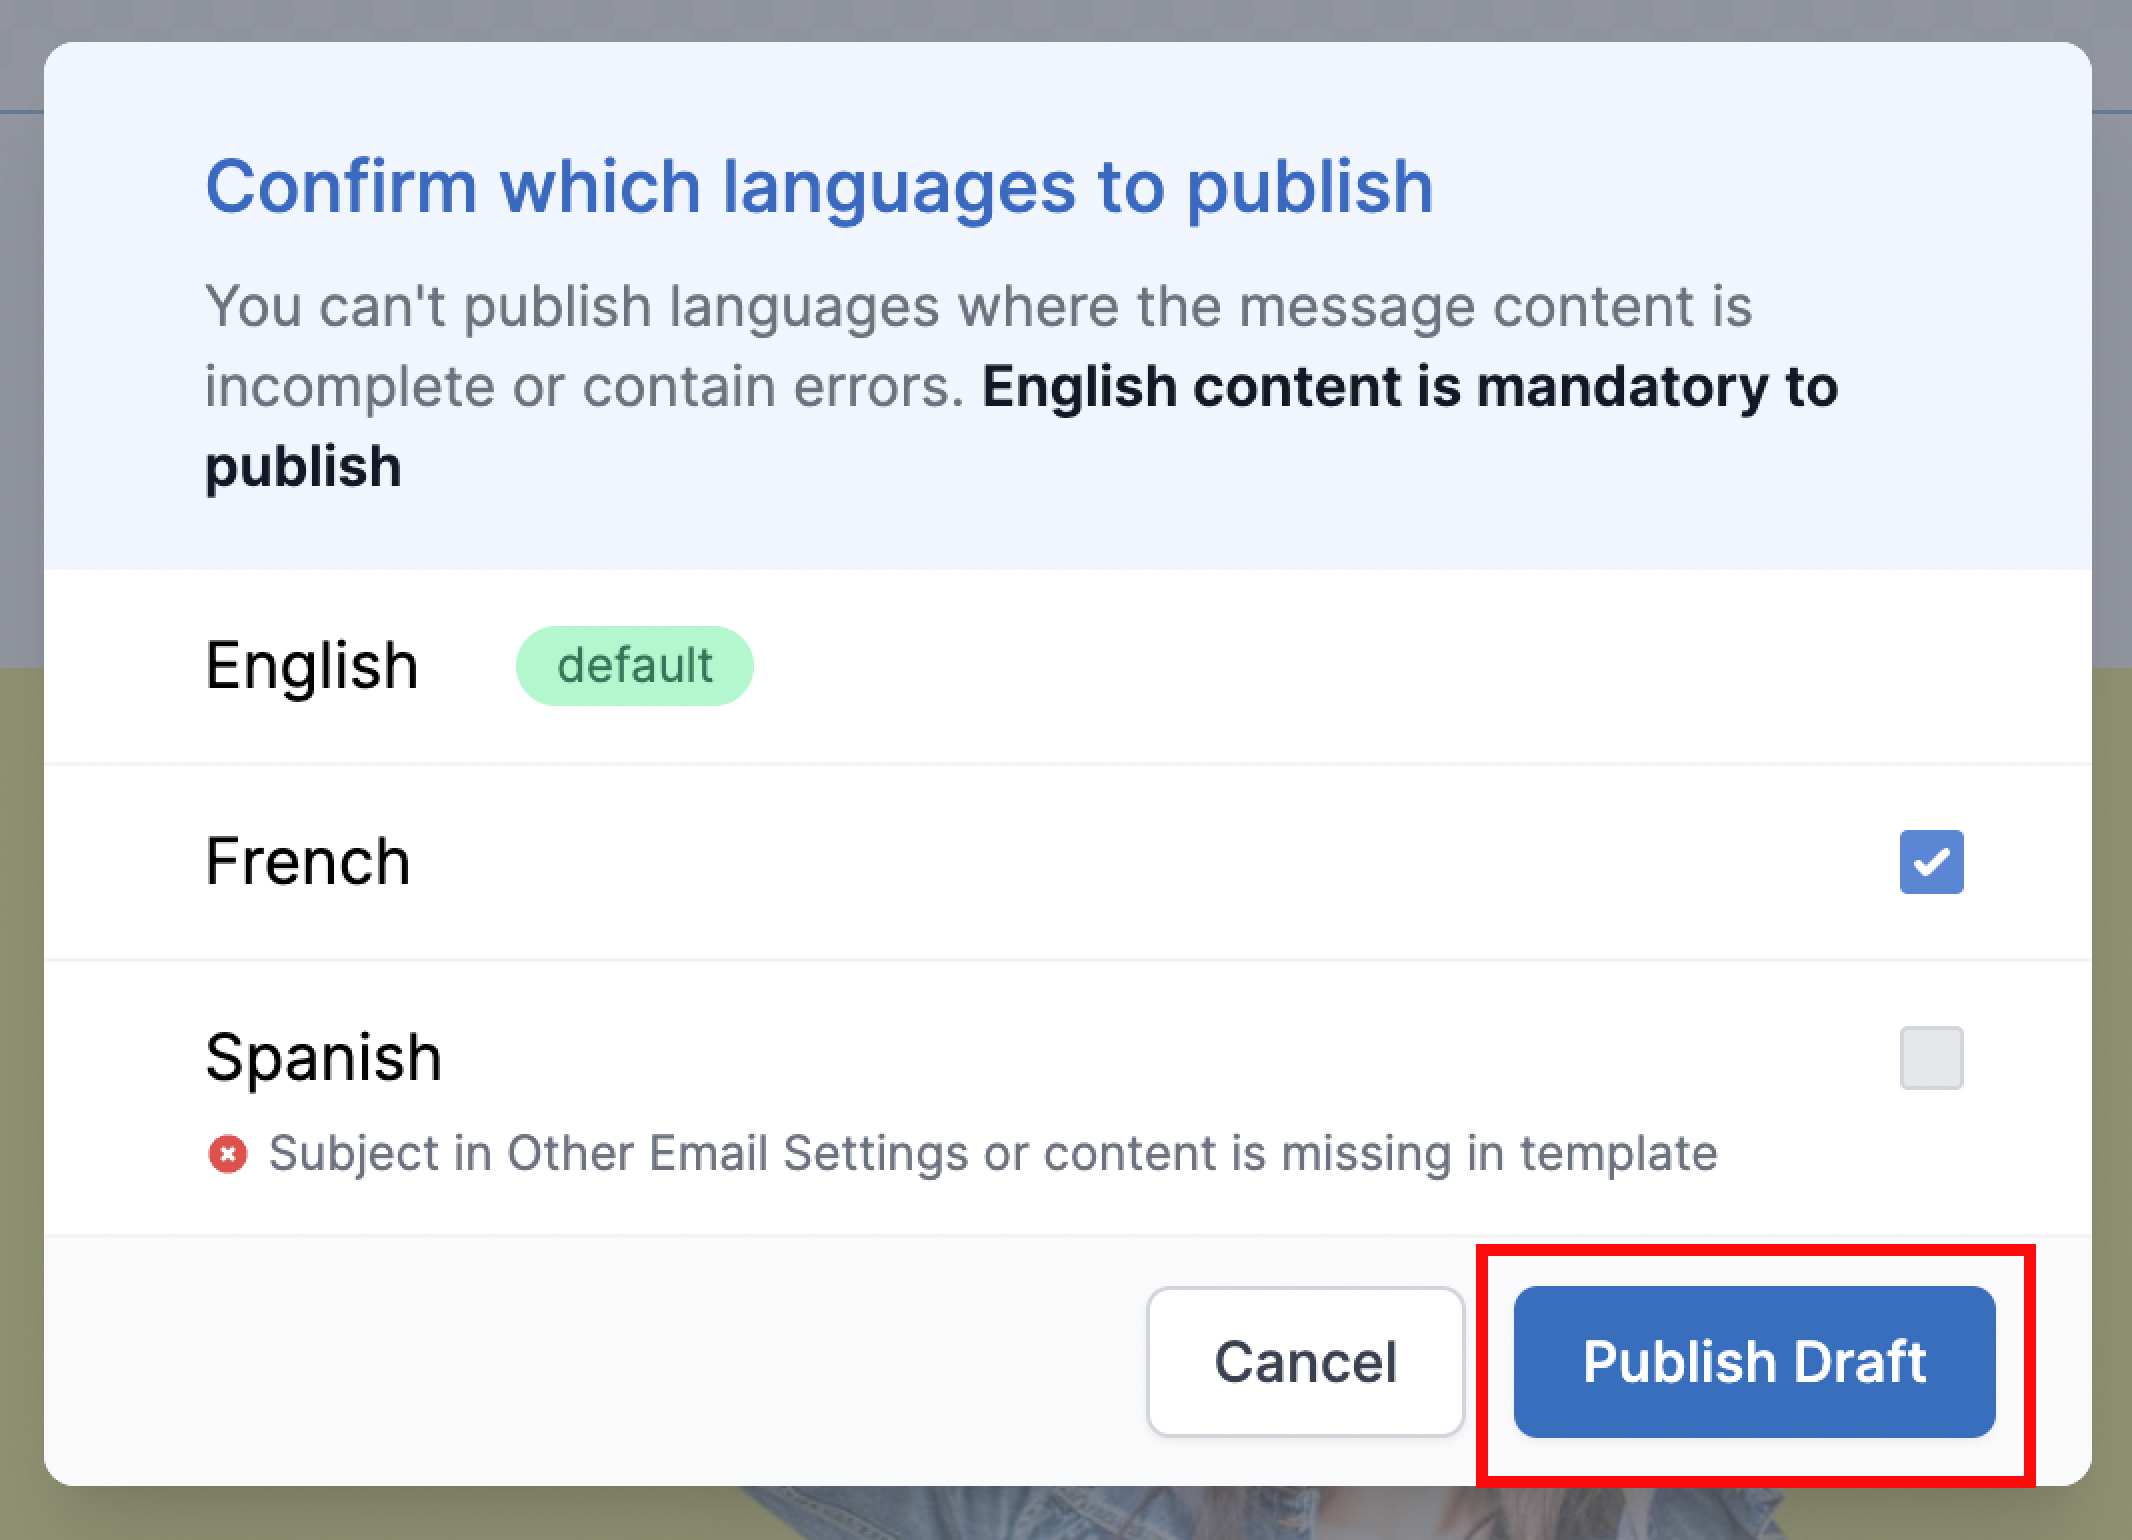Cancel the publish dialog
This screenshot has width=2132, height=1540.
pos(1305,1362)
